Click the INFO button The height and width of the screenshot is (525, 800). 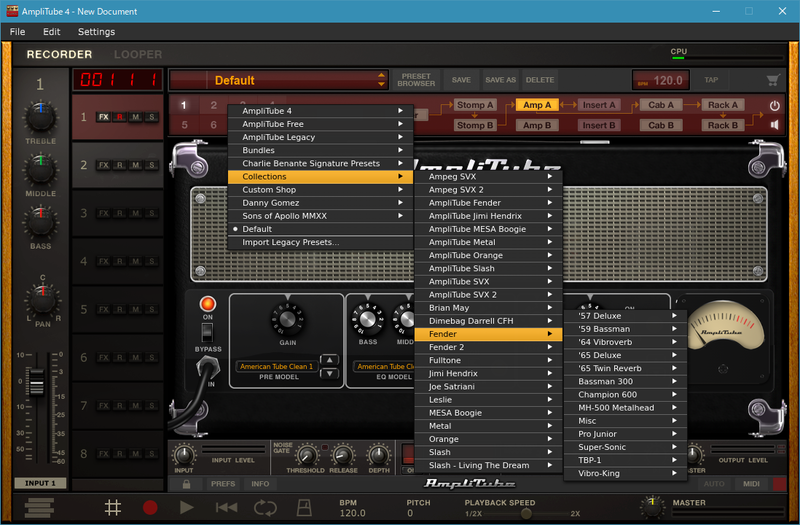click(x=260, y=484)
